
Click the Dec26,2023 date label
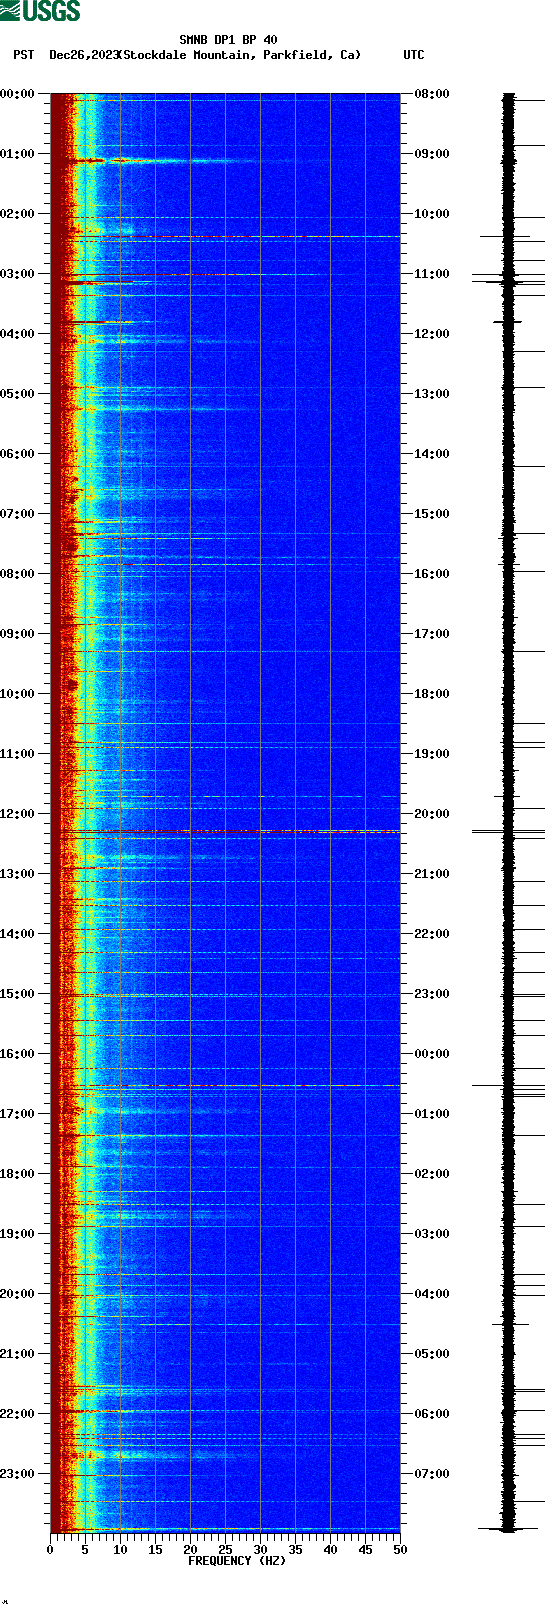(x=84, y=55)
